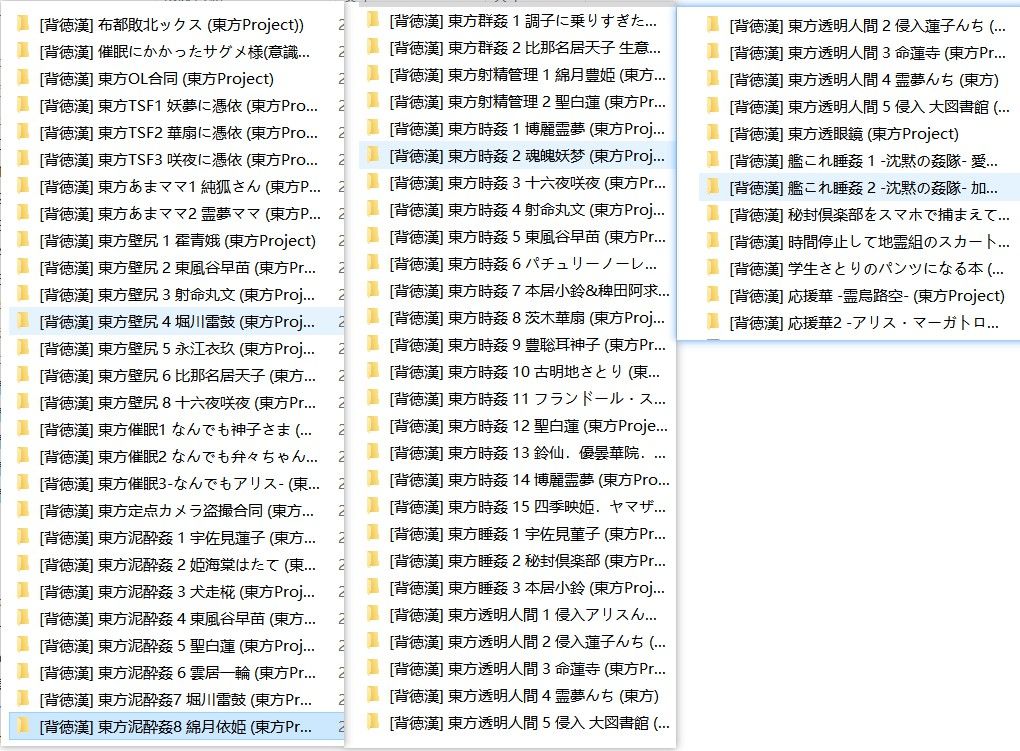1020x751 pixels.
Task: Click folder icon next to 東方催眠1 なんでも神子さま
Action: point(23,429)
